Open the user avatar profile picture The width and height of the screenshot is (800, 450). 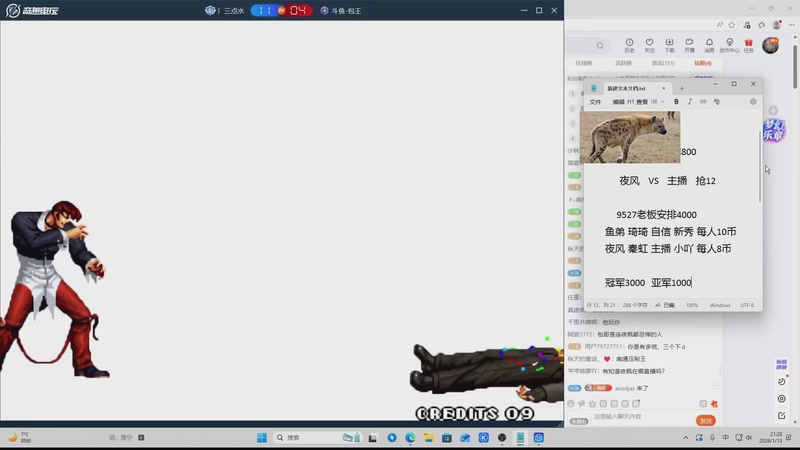pyautogui.click(x=770, y=45)
